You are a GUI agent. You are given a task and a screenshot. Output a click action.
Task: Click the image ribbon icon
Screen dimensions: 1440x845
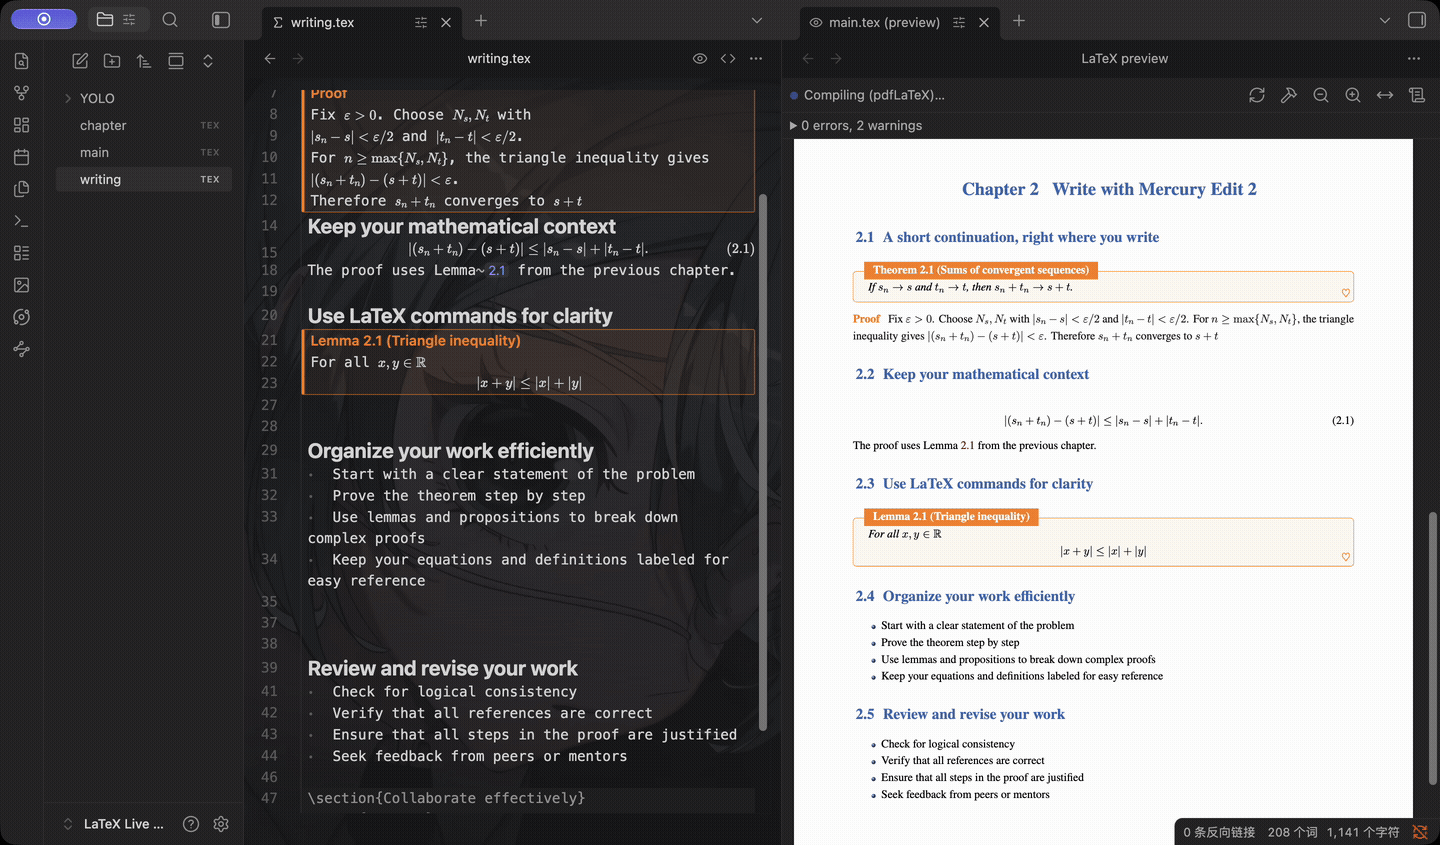pos(22,285)
